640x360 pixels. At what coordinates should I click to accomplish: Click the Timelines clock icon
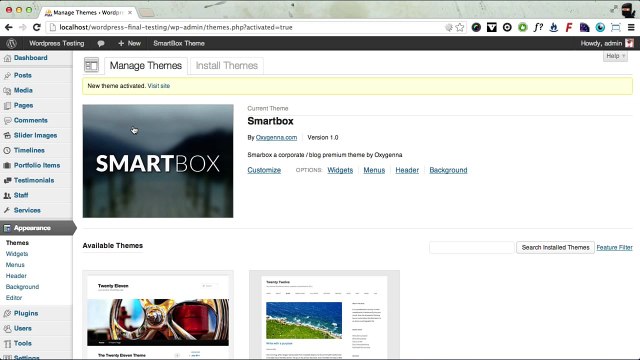point(7,151)
